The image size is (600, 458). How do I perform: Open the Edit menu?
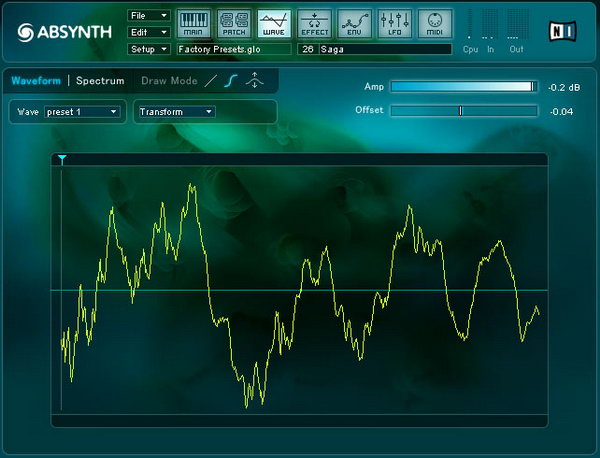point(148,33)
